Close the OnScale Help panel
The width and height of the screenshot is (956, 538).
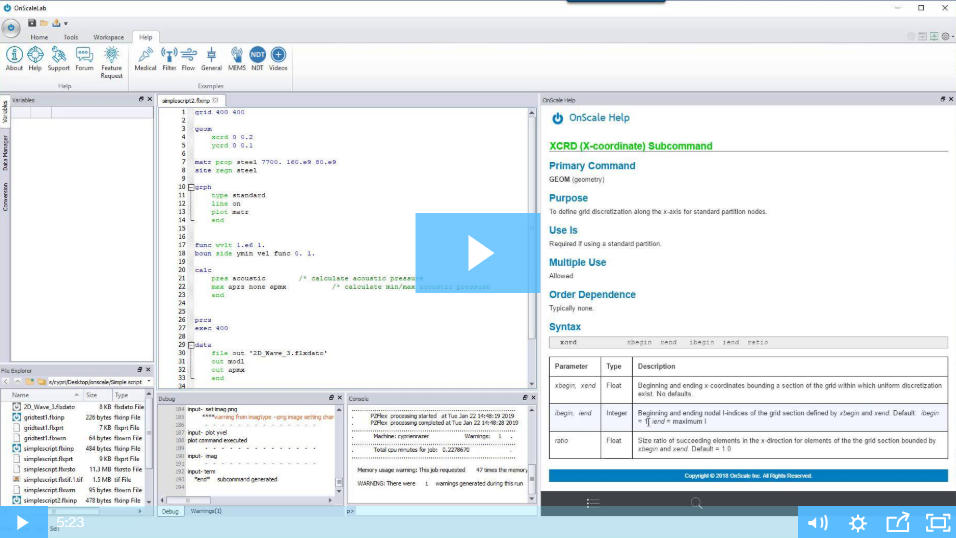pos(951,99)
